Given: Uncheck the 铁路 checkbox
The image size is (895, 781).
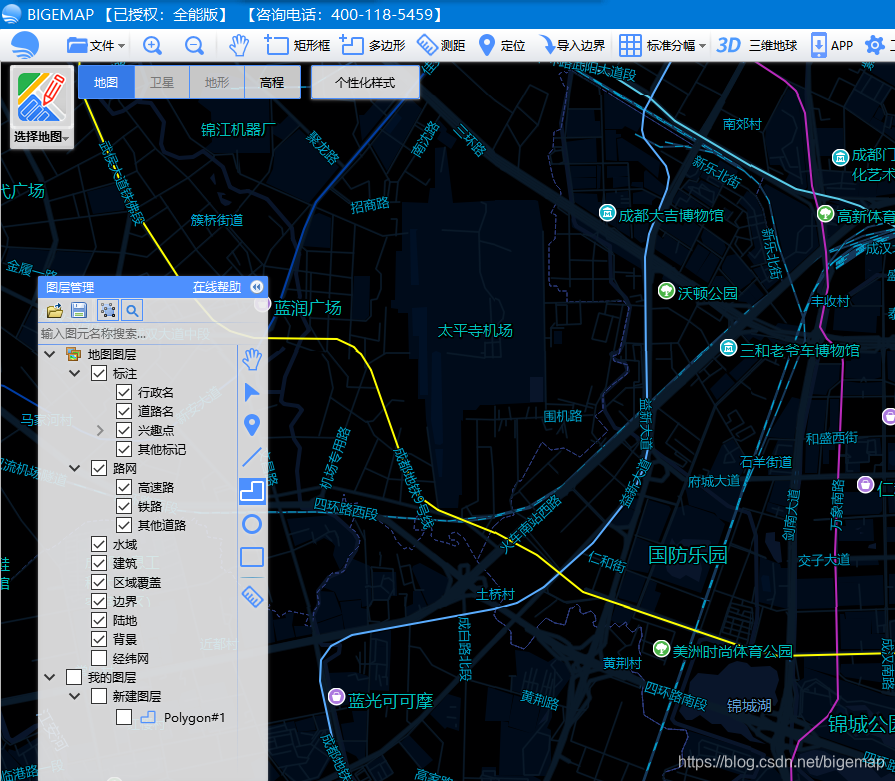Looking at the screenshot, I should click(x=124, y=506).
